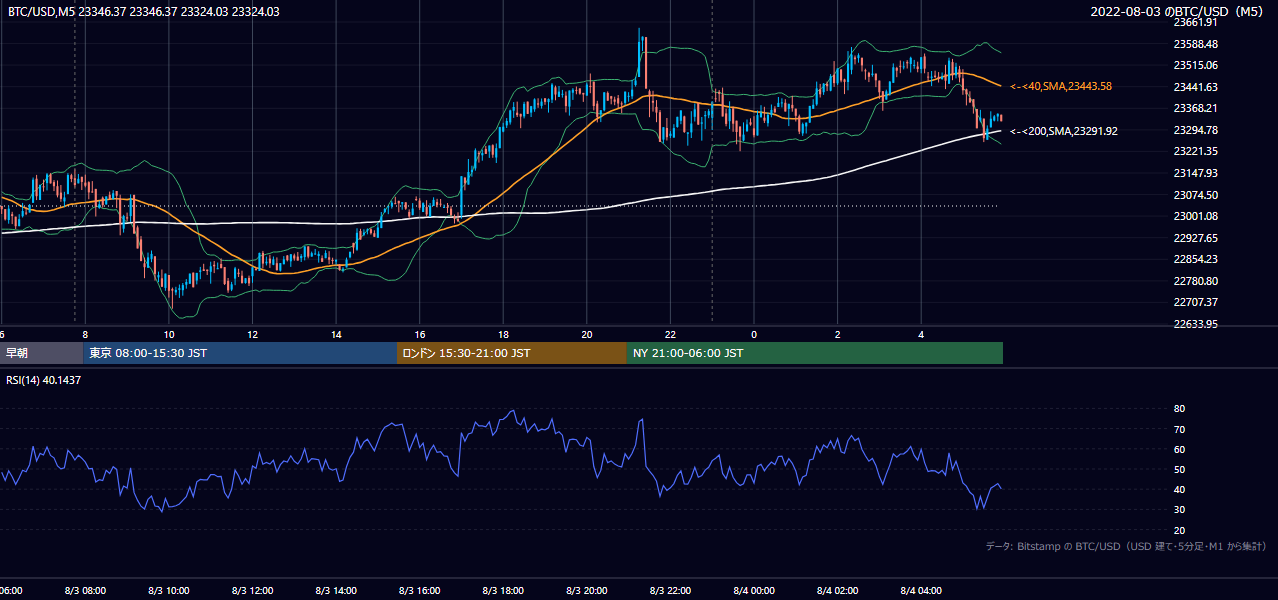Image resolution: width=1278 pixels, height=600 pixels.
Task: Click price axis value 23441.63
Action: pos(1195,87)
